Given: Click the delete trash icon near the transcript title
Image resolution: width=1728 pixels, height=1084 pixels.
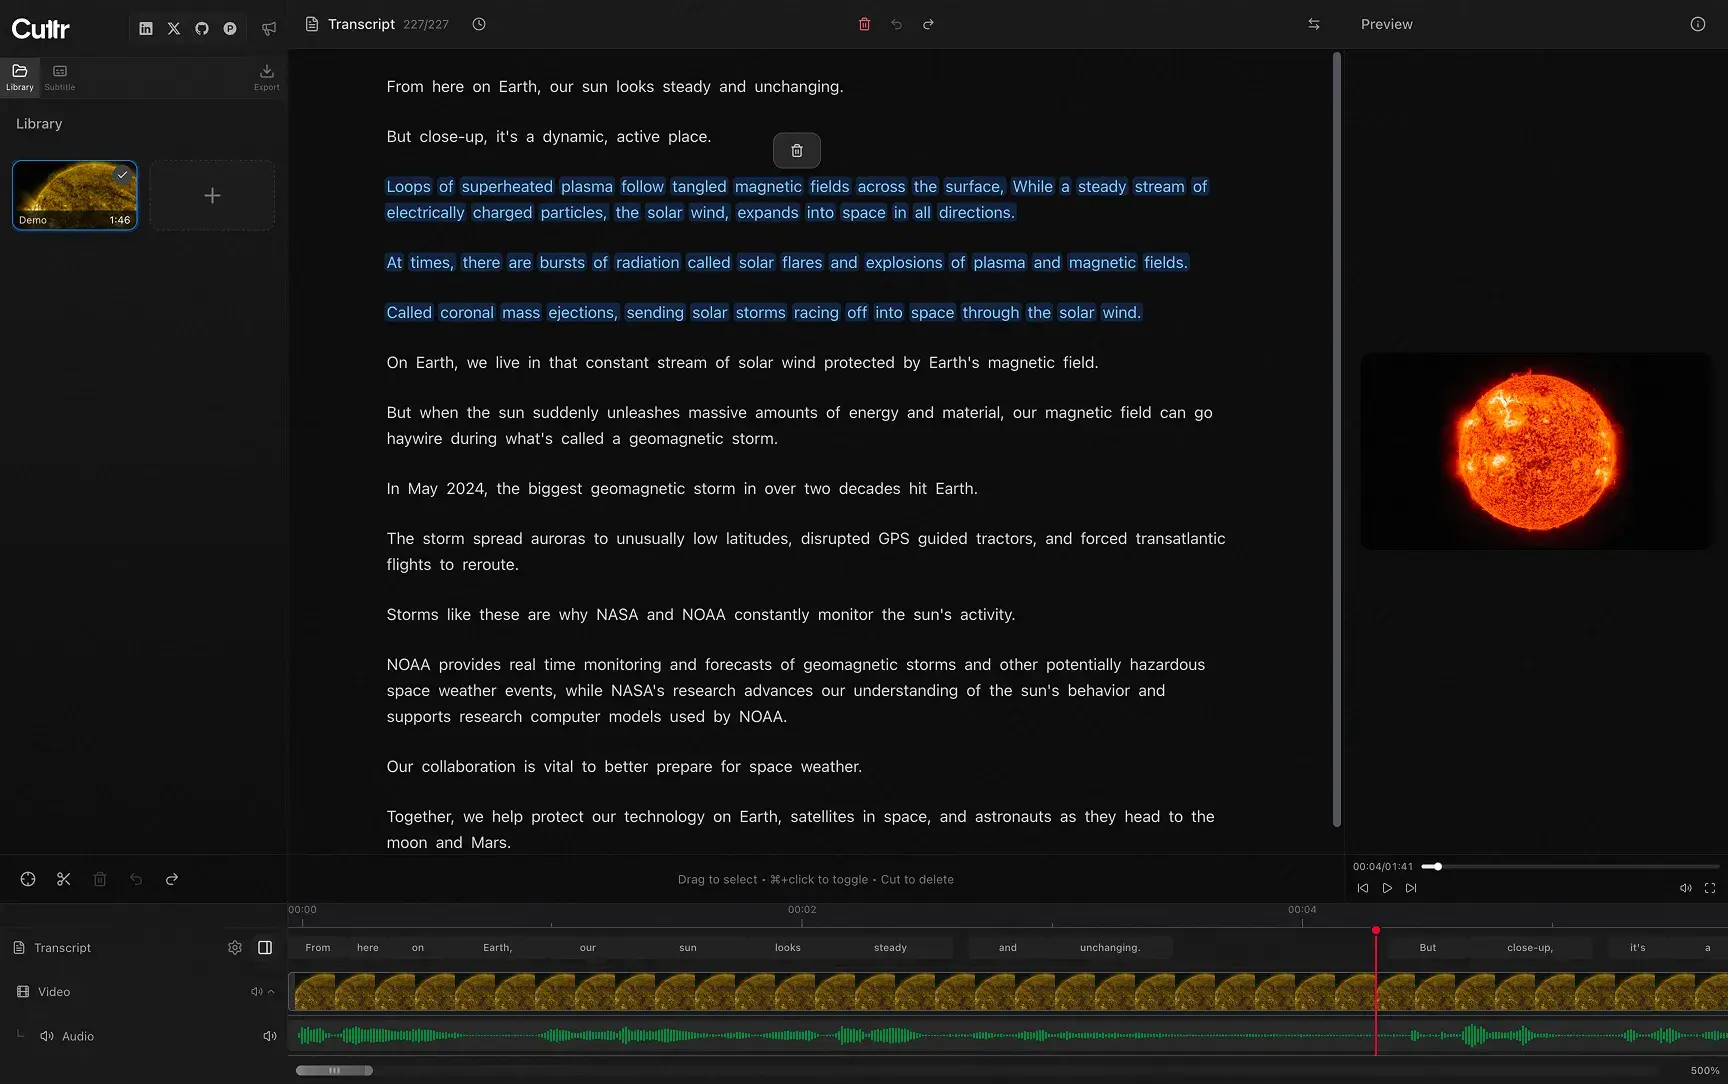Looking at the screenshot, I should (x=864, y=24).
